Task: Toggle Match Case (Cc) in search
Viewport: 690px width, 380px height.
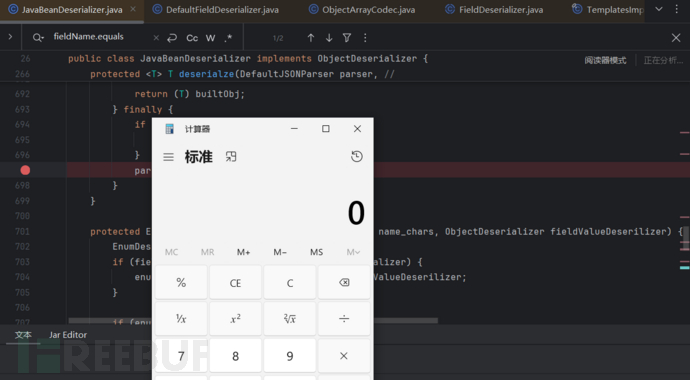Action: [x=192, y=38]
